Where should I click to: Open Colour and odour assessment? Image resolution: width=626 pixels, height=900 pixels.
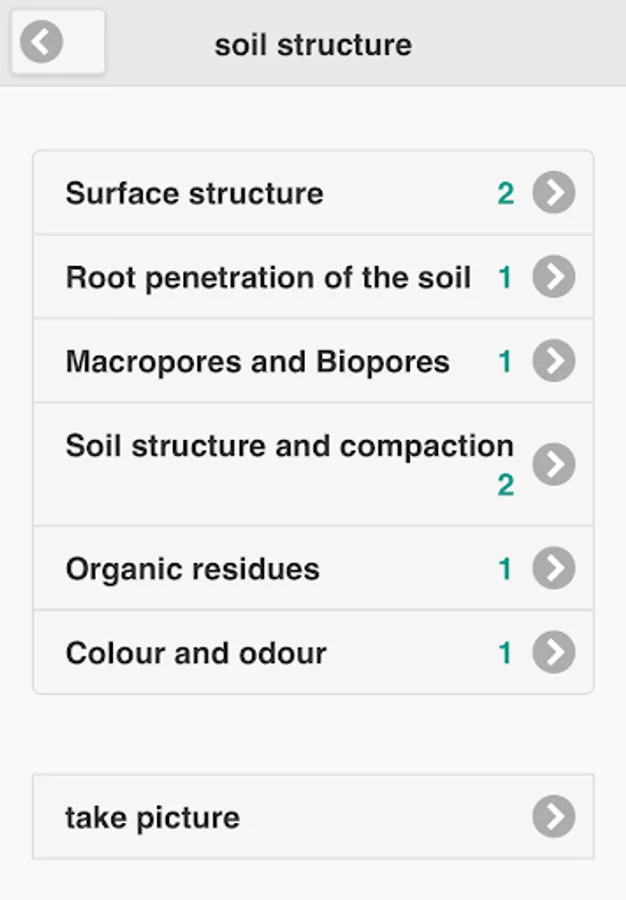click(196, 653)
